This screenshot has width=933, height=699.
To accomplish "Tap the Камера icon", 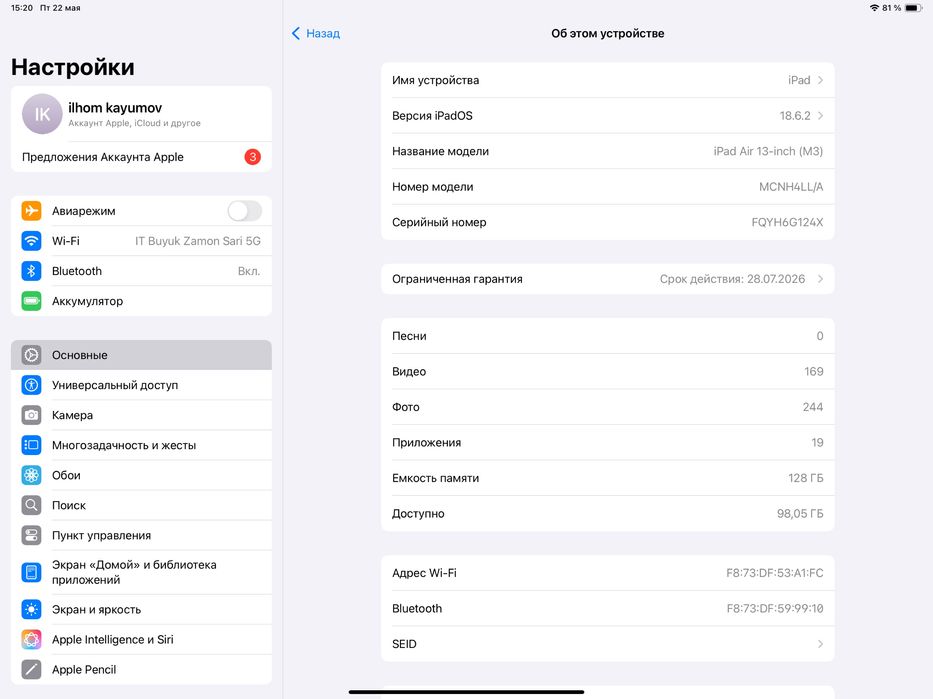I will (32, 415).
